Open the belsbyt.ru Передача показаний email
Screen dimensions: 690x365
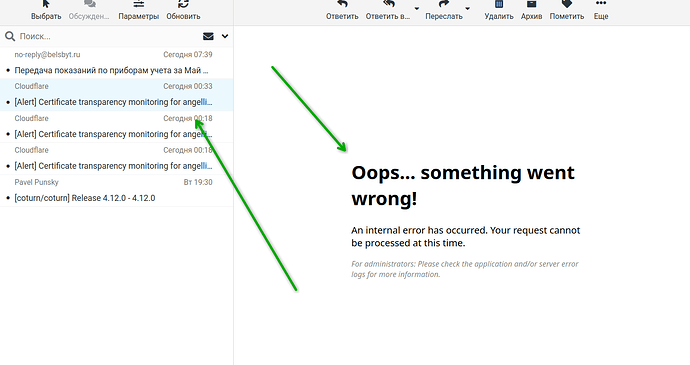[117, 63]
